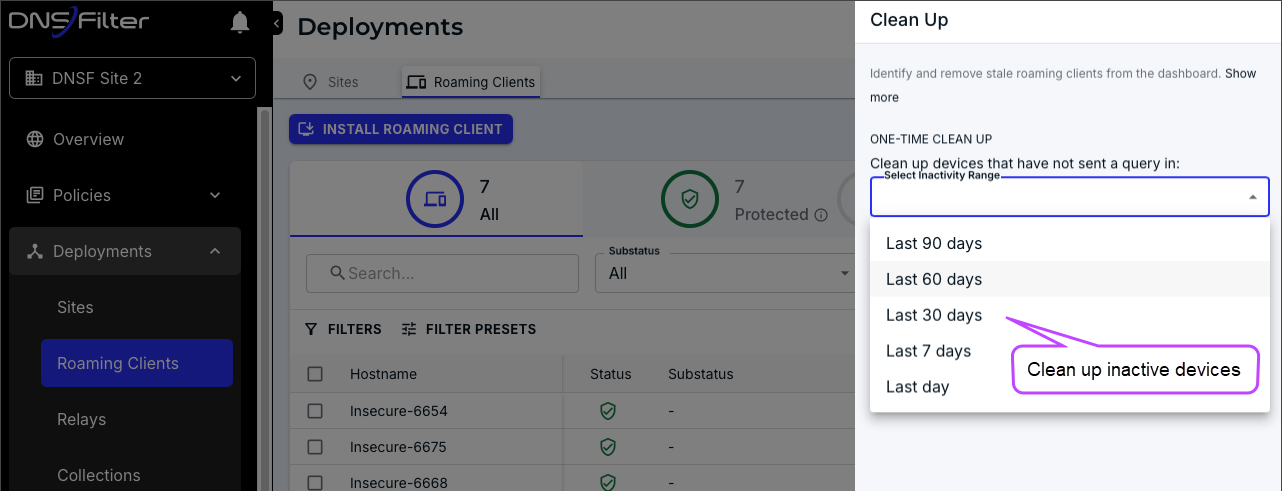Open Relays in the sidebar

tap(82, 419)
